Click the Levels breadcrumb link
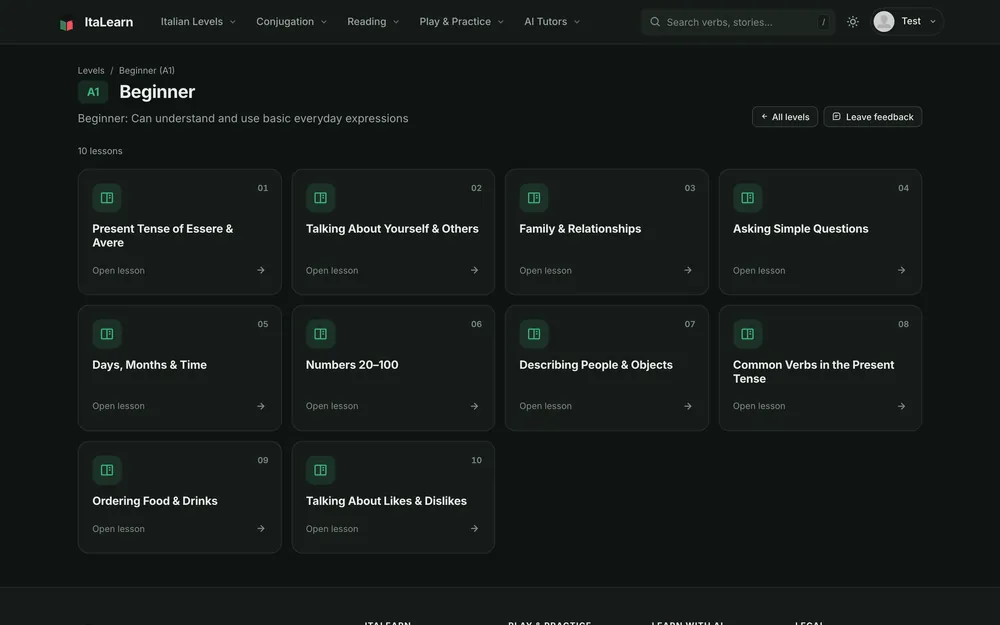 (x=91, y=71)
